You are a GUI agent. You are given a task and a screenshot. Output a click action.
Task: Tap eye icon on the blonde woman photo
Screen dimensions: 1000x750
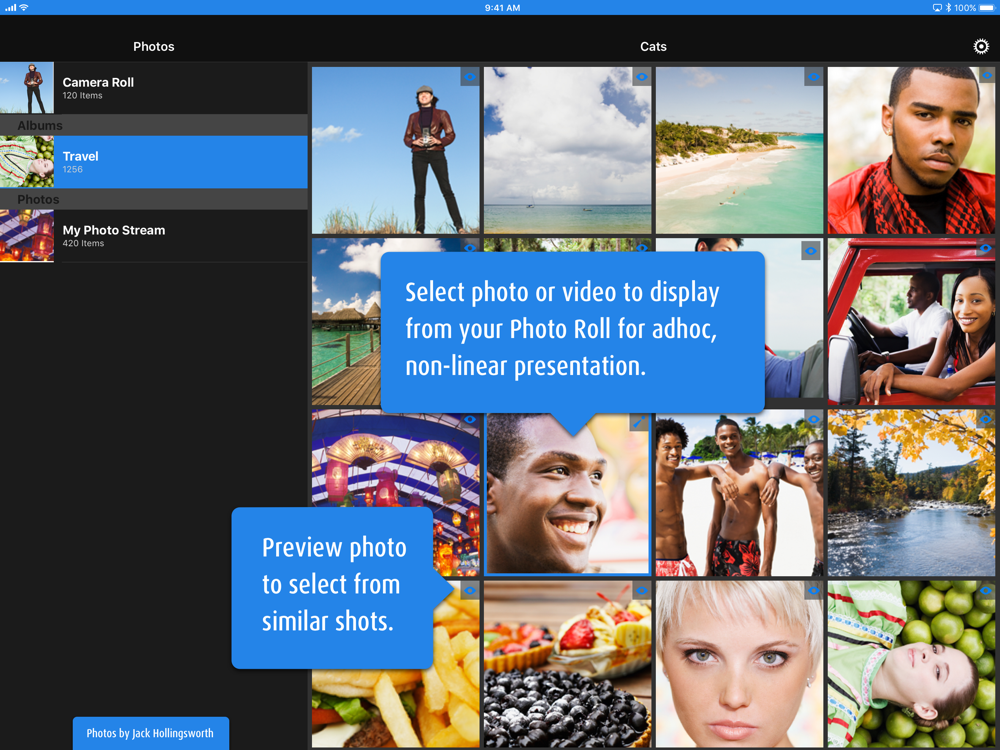[x=813, y=591]
